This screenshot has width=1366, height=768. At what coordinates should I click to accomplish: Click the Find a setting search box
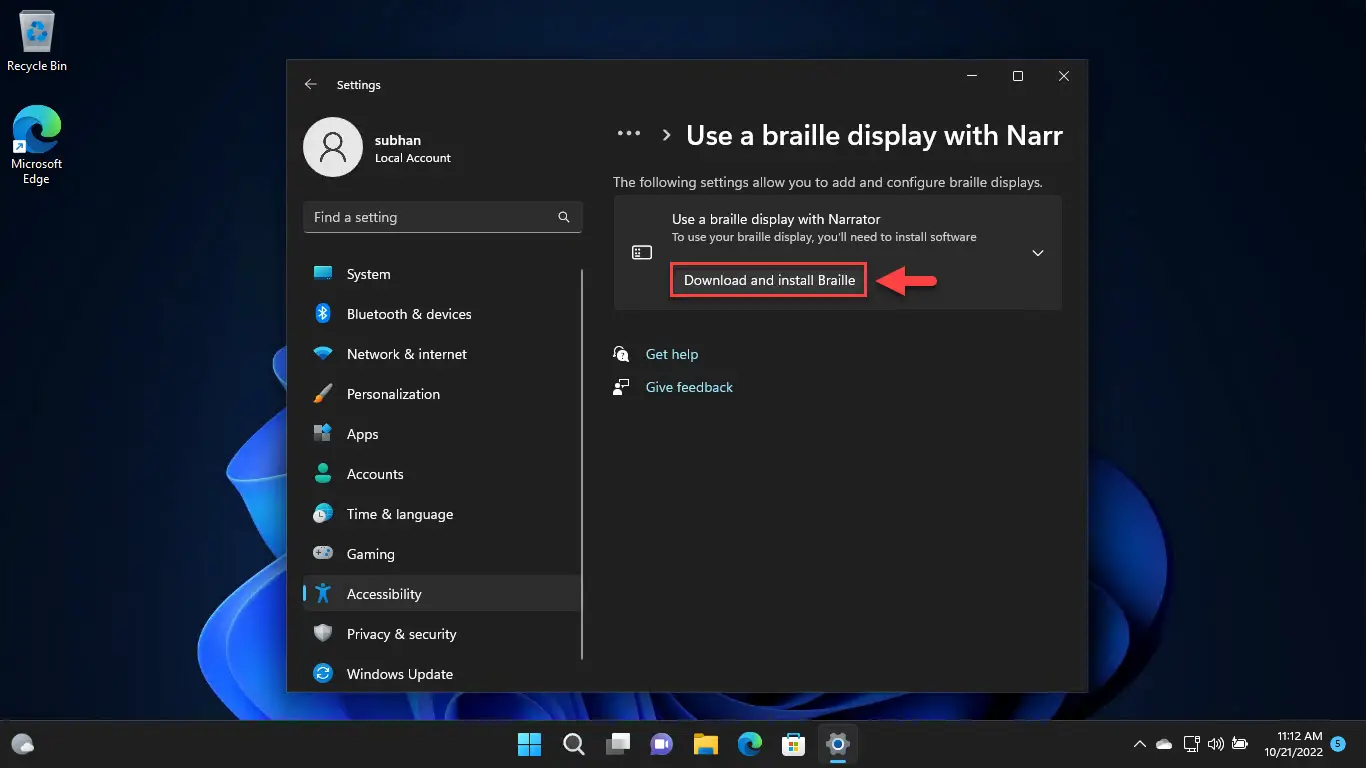coord(443,217)
